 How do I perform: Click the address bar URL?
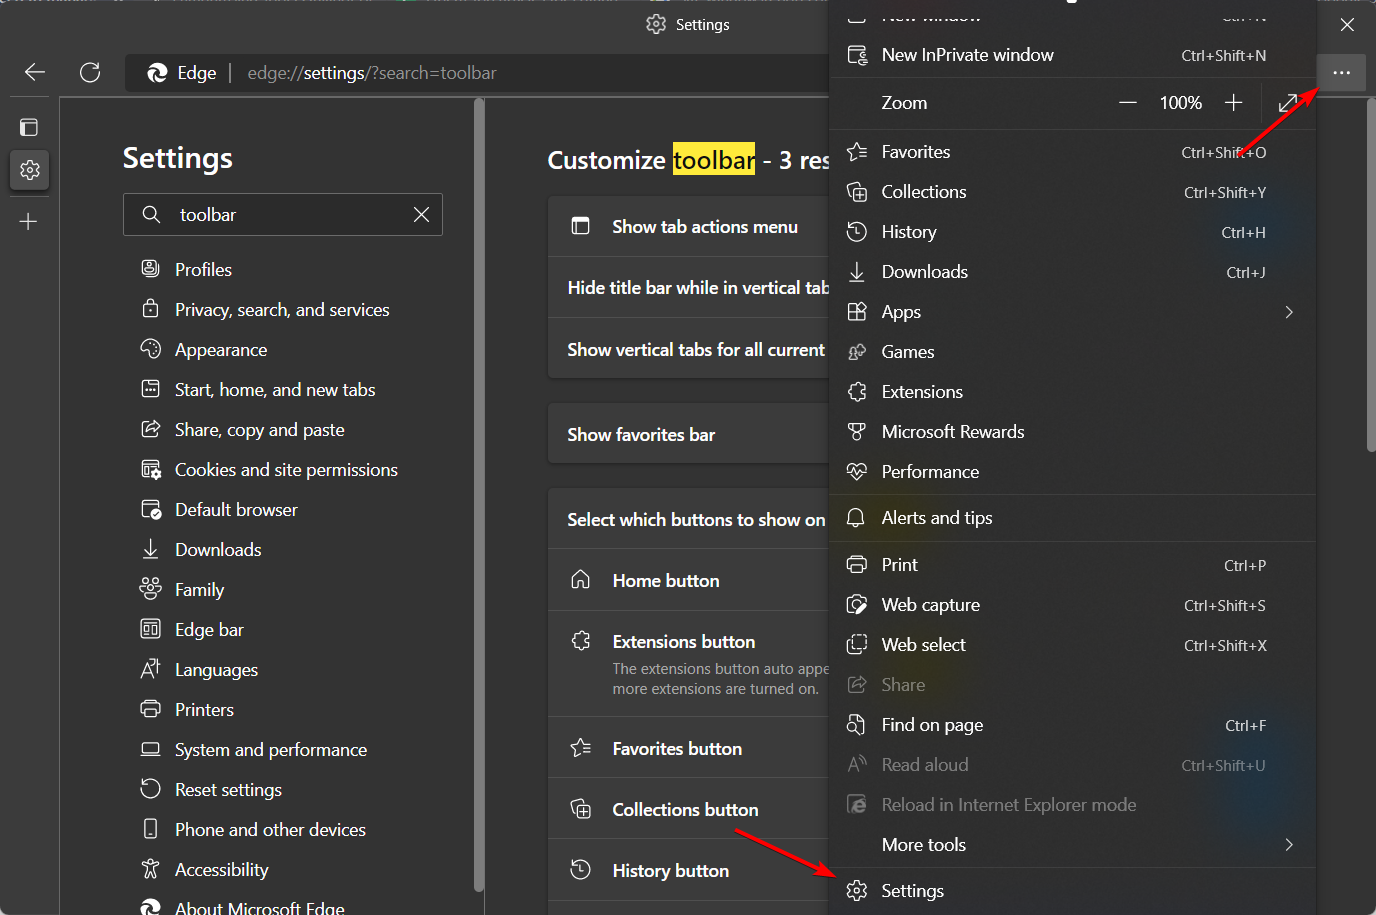372,73
